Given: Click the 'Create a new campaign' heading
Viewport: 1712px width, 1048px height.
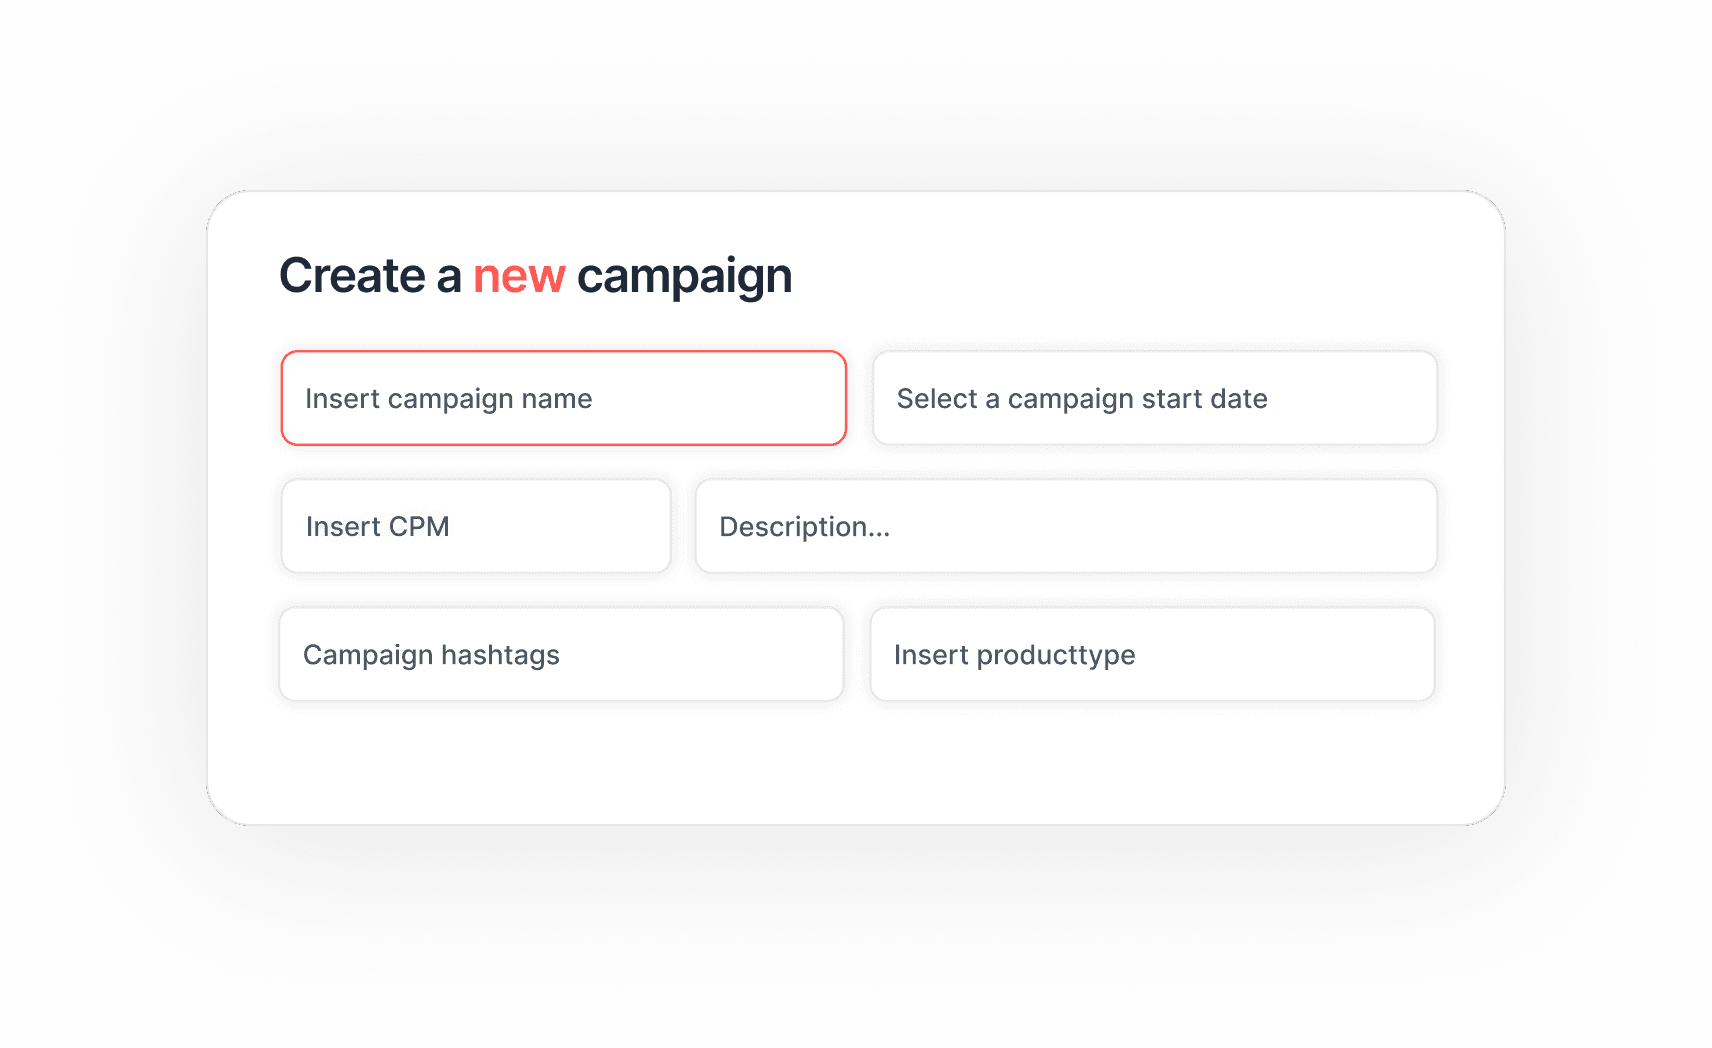Looking at the screenshot, I should tap(535, 276).
